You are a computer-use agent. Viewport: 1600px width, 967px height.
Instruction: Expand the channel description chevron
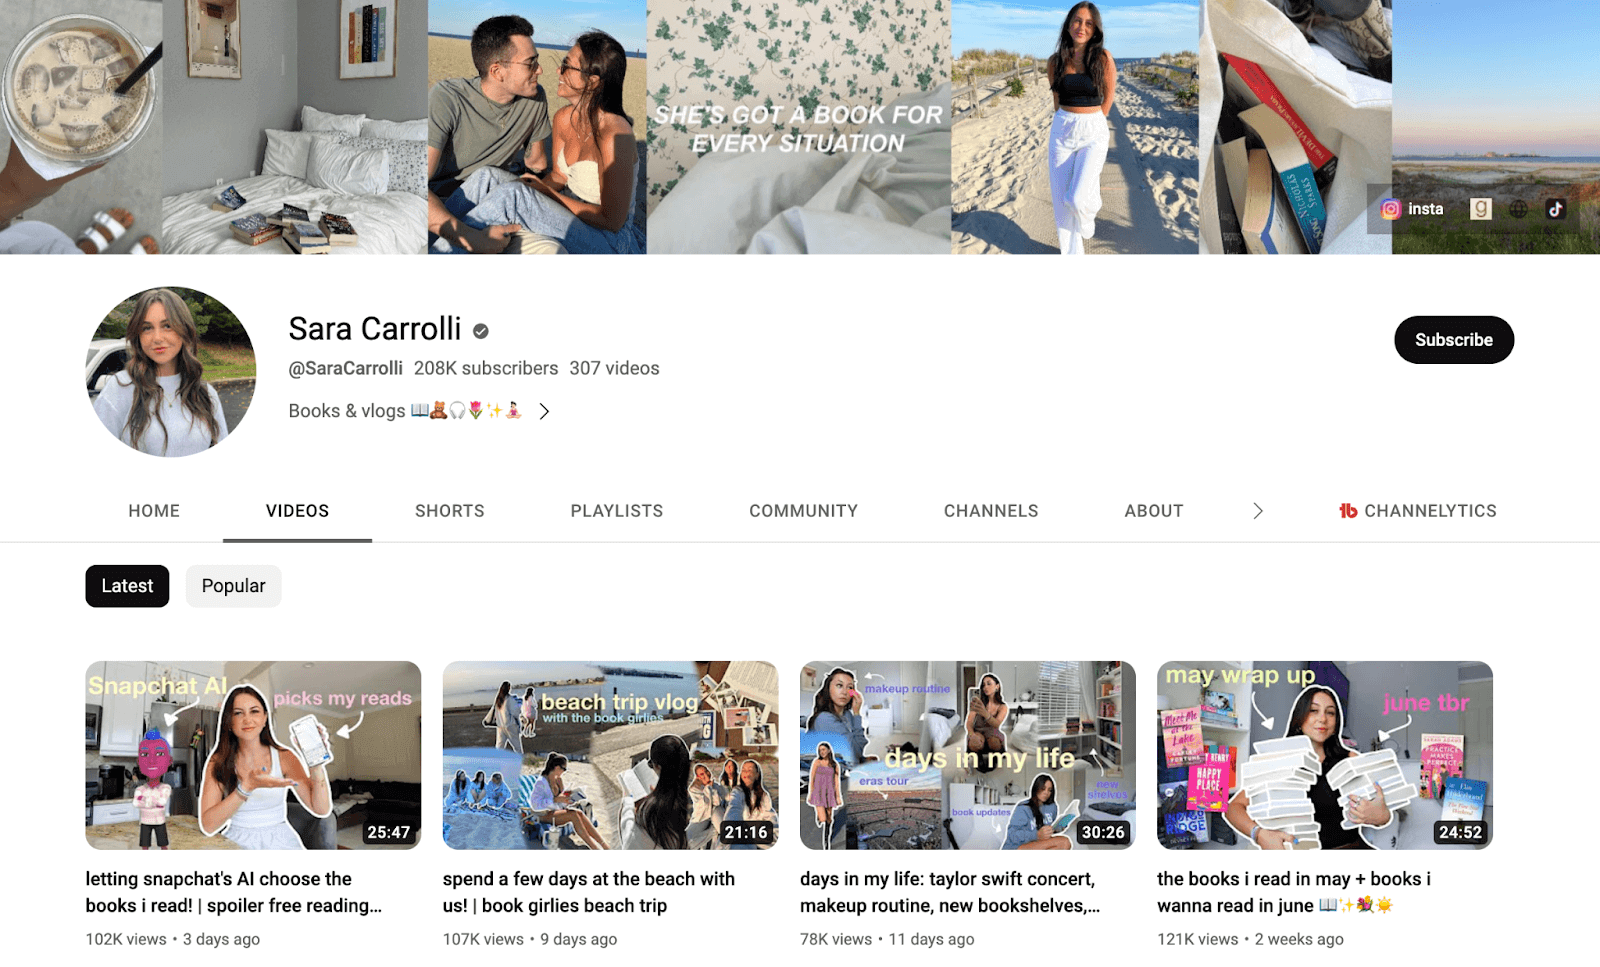[x=544, y=411]
